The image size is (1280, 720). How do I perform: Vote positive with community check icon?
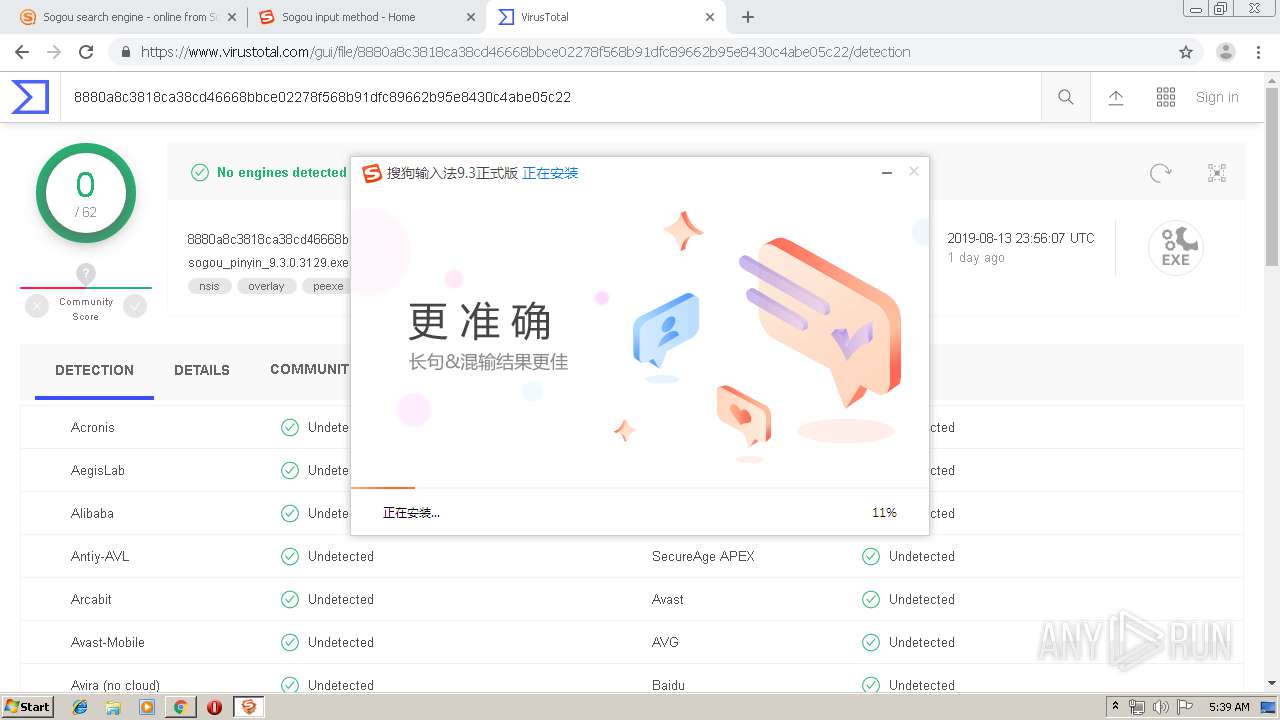135,307
